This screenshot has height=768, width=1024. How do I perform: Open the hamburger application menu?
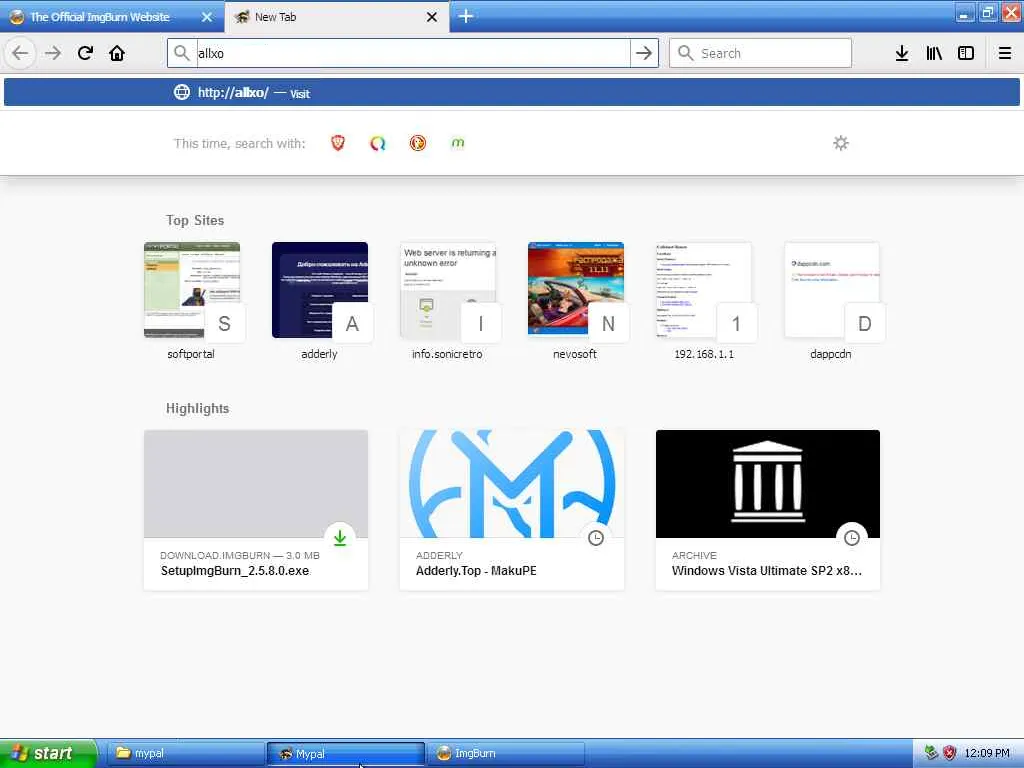point(1005,53)
